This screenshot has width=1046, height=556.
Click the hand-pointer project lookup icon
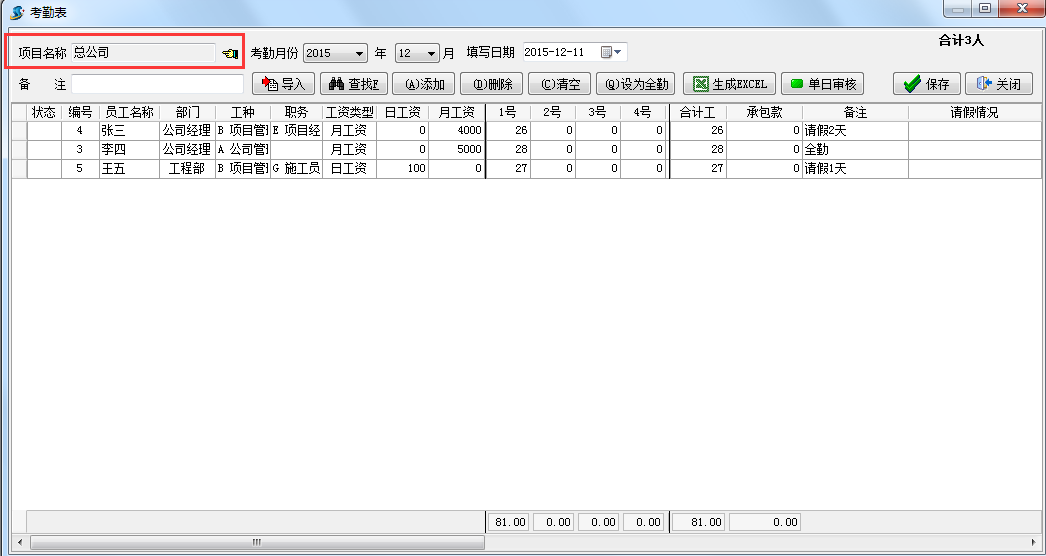coord(229,53)
